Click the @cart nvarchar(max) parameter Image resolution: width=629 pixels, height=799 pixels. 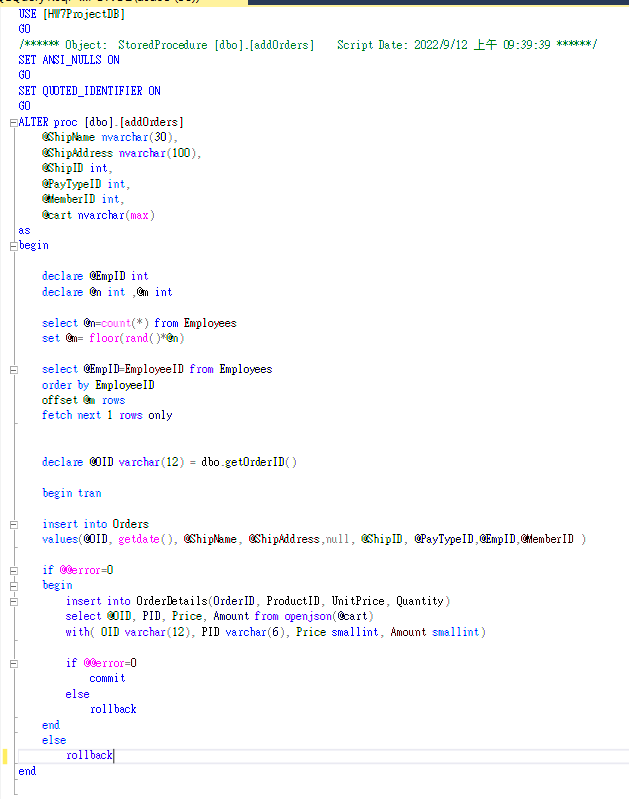pyautogui.click(x=98, y=215)
